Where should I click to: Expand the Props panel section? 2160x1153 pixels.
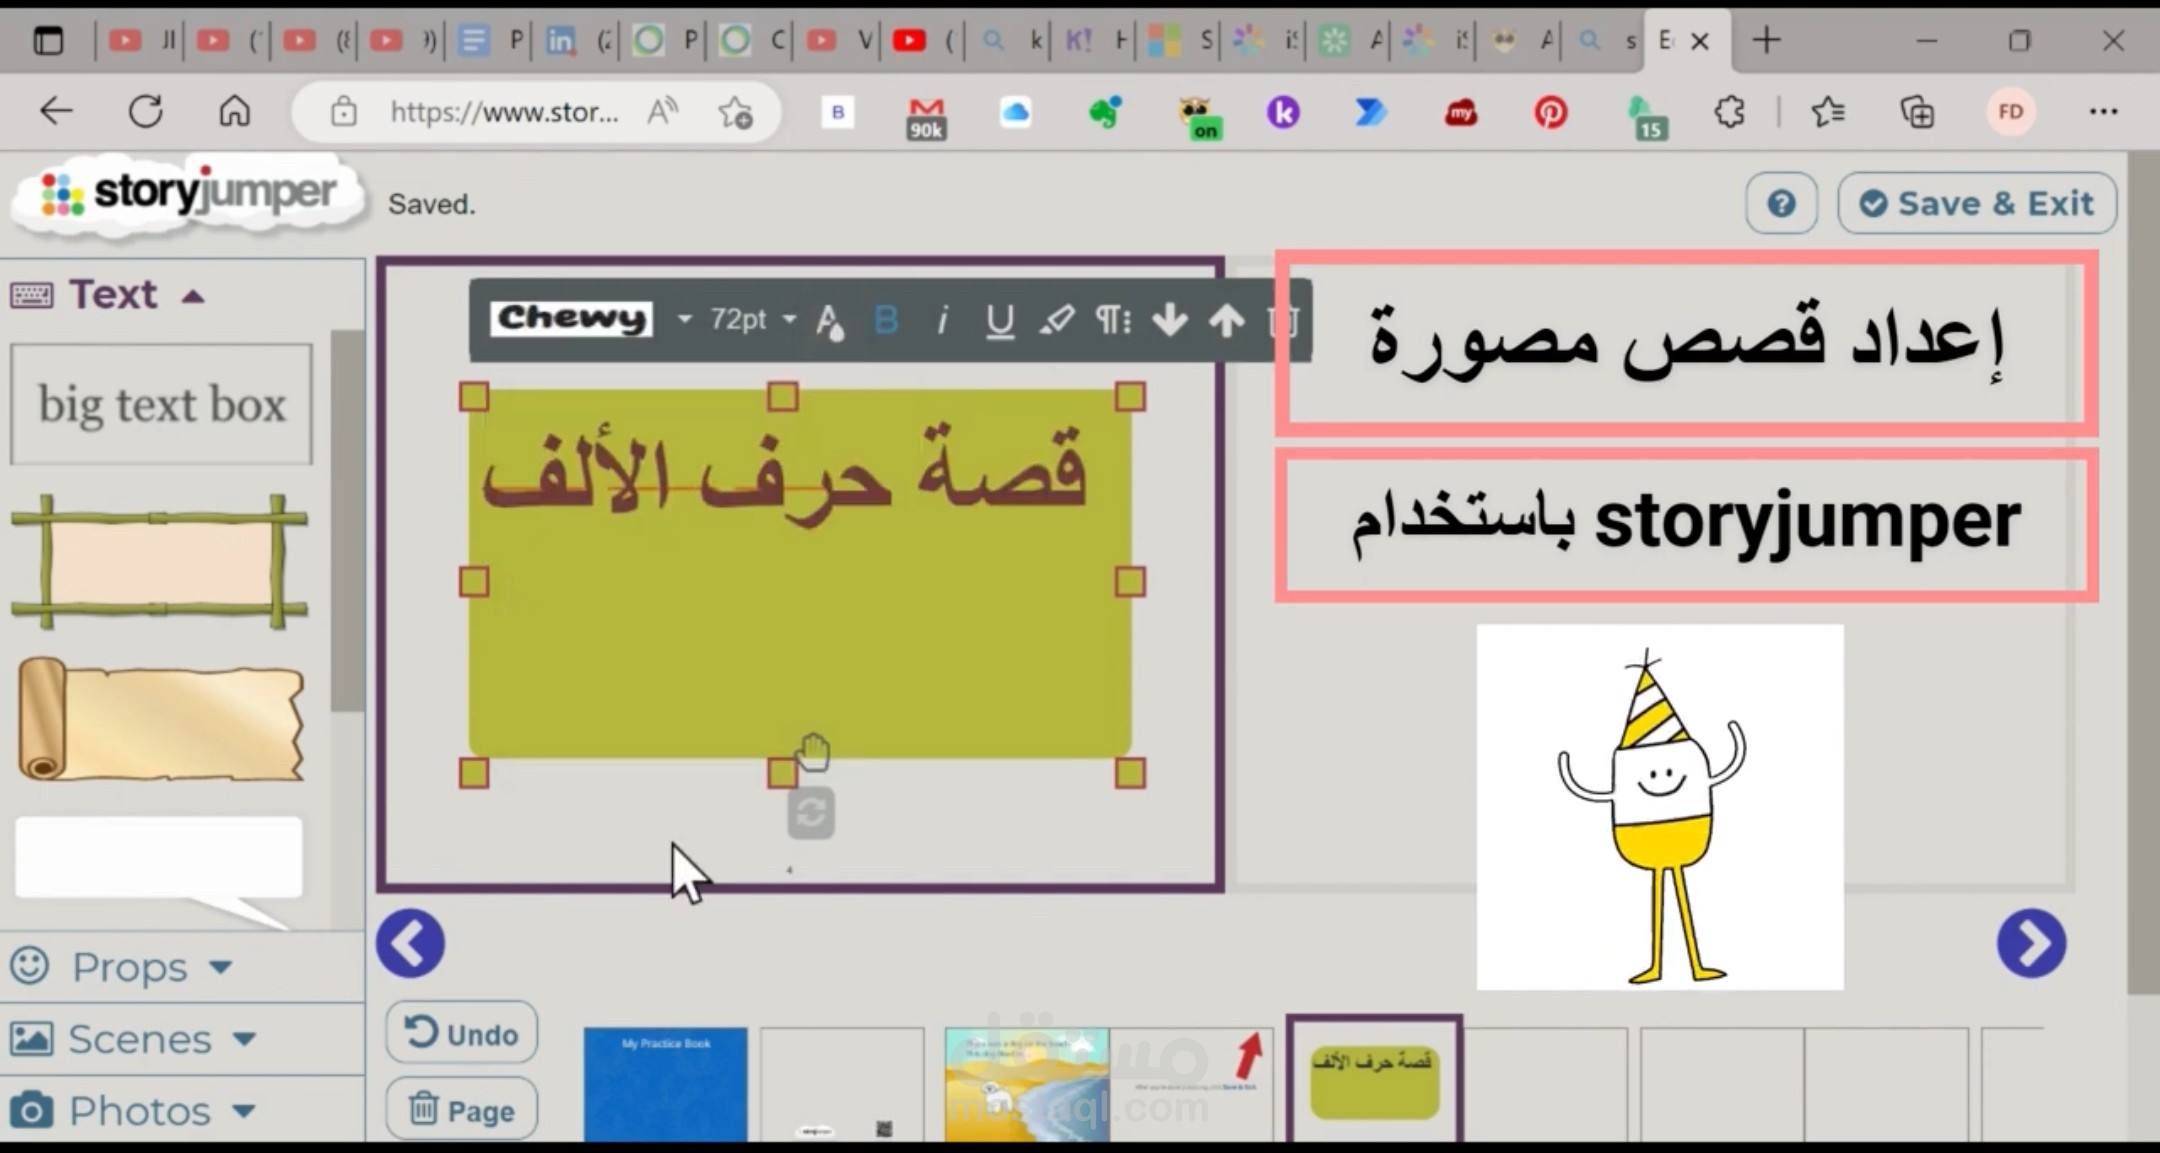122,967
